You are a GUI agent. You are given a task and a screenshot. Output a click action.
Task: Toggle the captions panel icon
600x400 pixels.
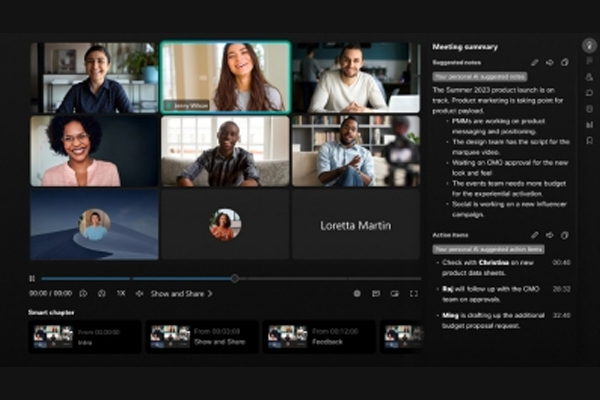click(x=376, y=294)
